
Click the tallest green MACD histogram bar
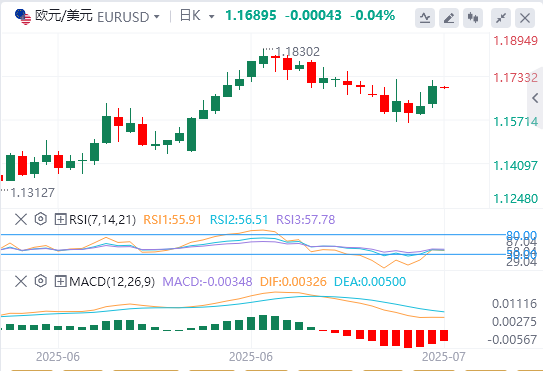pyautogui.click(x=263, y=322)
